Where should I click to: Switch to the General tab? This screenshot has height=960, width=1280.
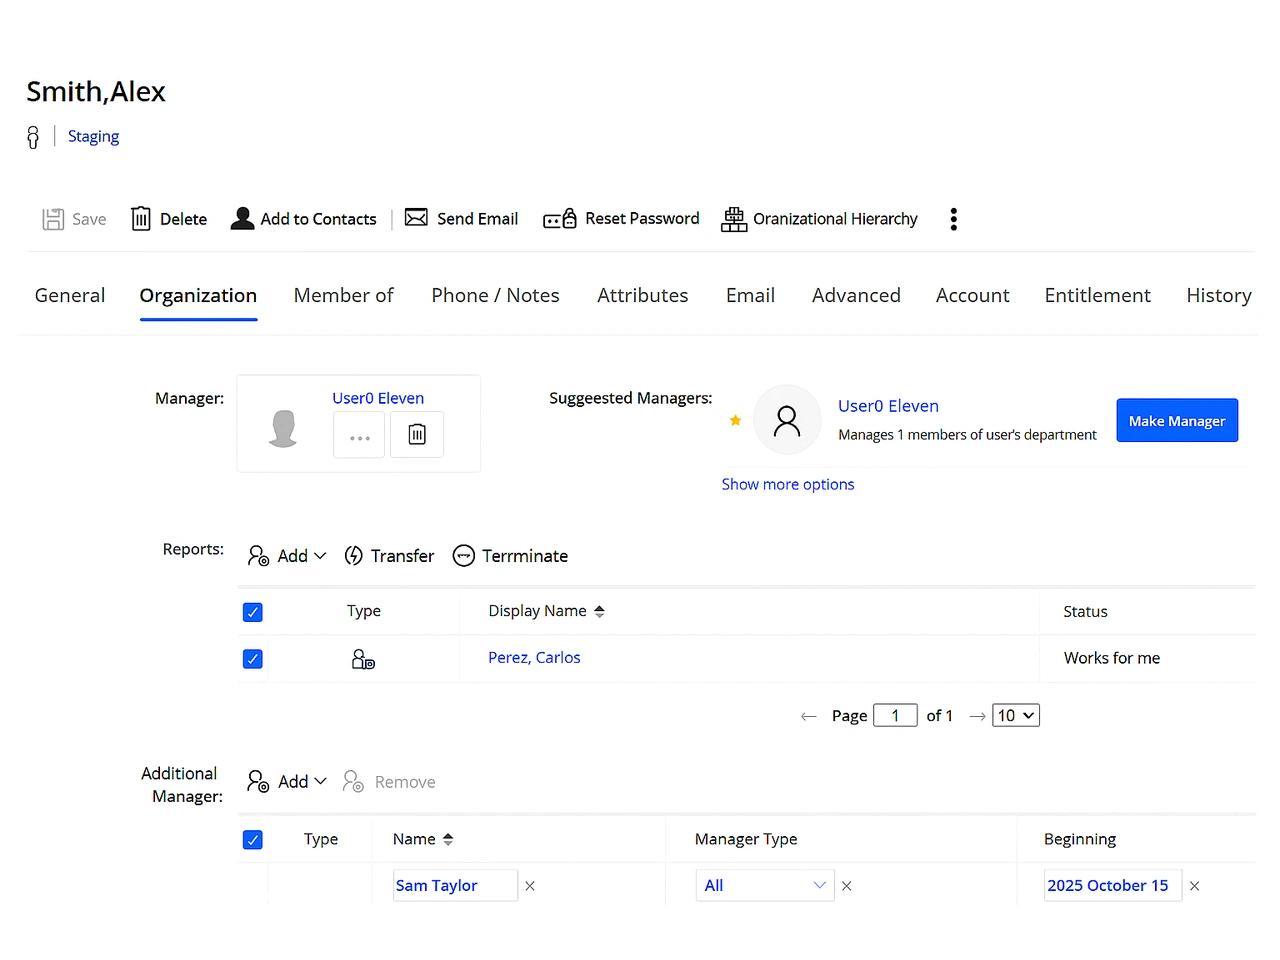pos(70,295)
